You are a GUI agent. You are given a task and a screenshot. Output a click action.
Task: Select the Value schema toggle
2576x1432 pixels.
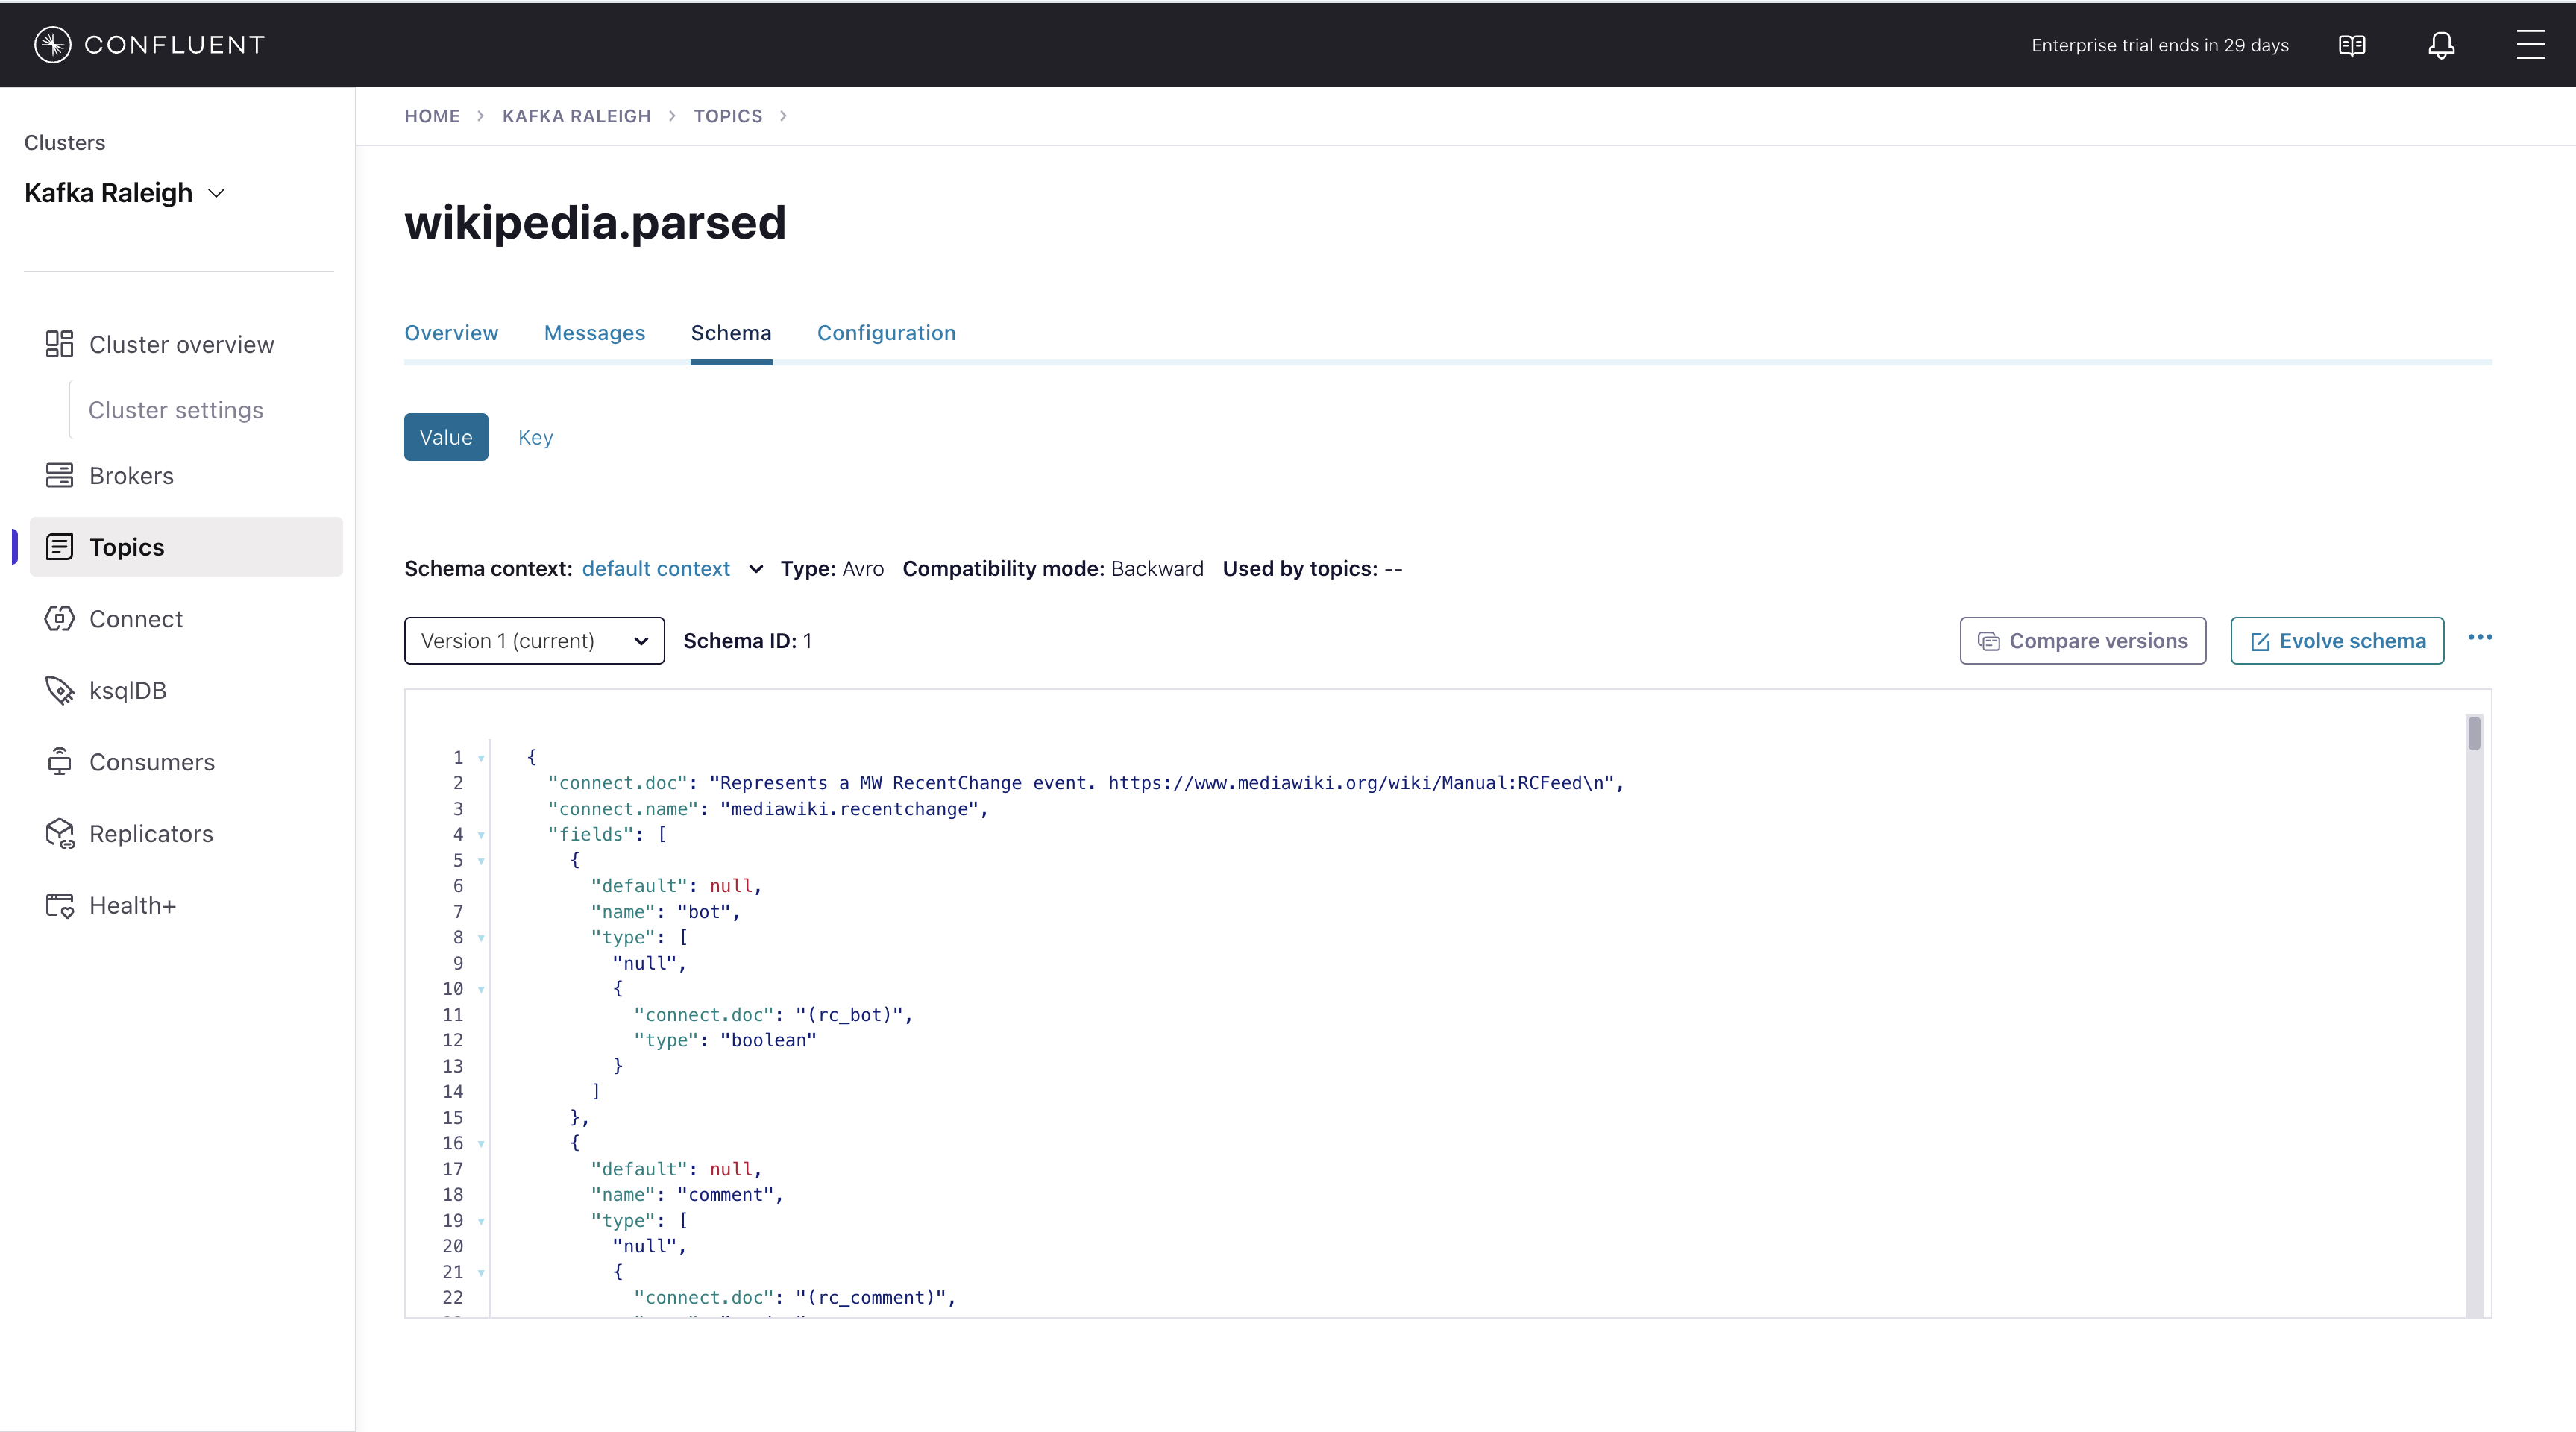click(446, 437)
